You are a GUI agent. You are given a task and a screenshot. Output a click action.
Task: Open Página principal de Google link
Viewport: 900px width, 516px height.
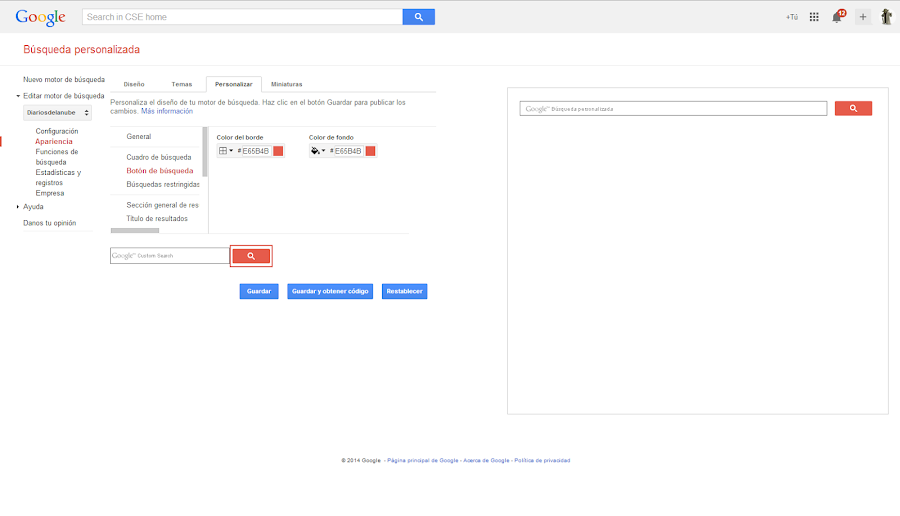pos(423,460)
